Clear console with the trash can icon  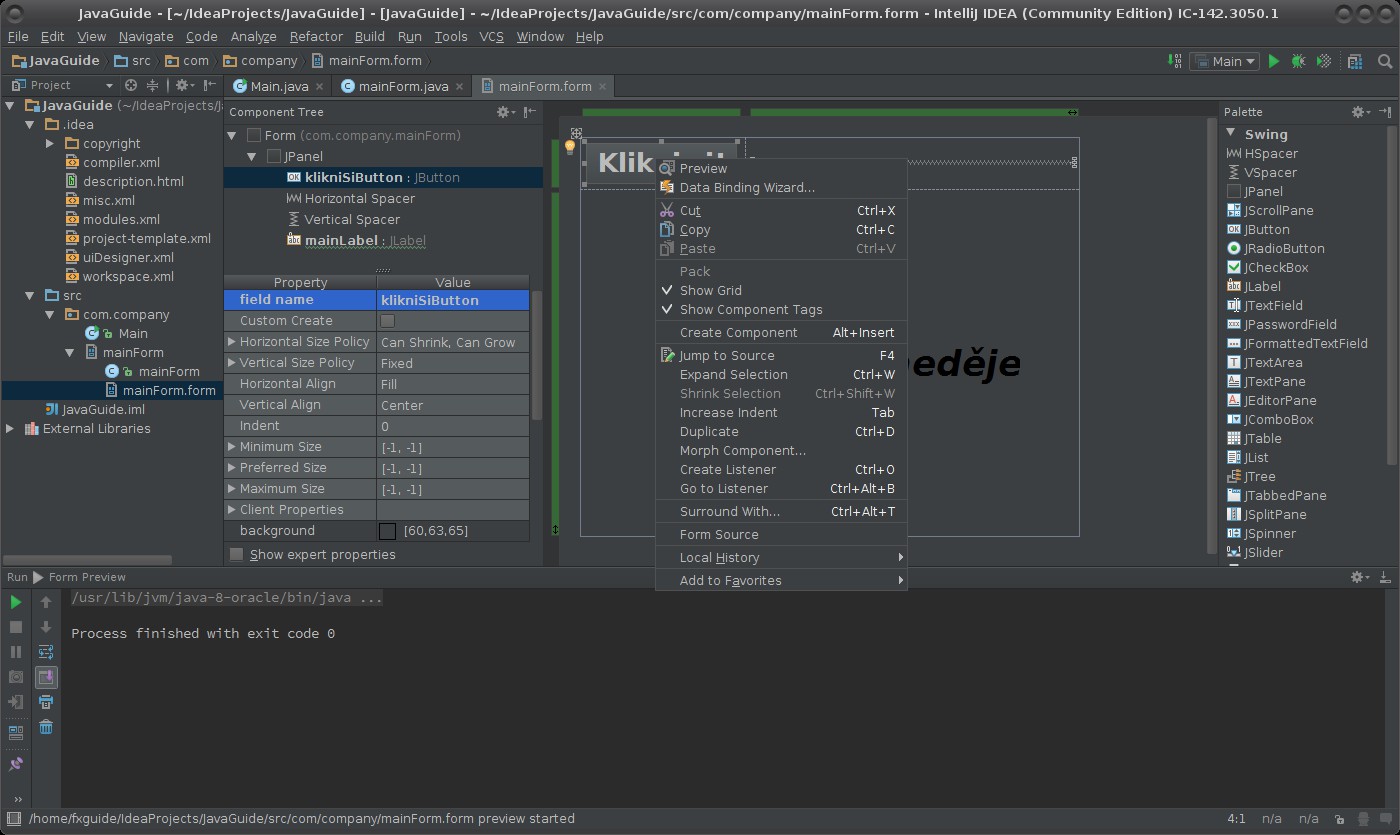tap(46, 727)
